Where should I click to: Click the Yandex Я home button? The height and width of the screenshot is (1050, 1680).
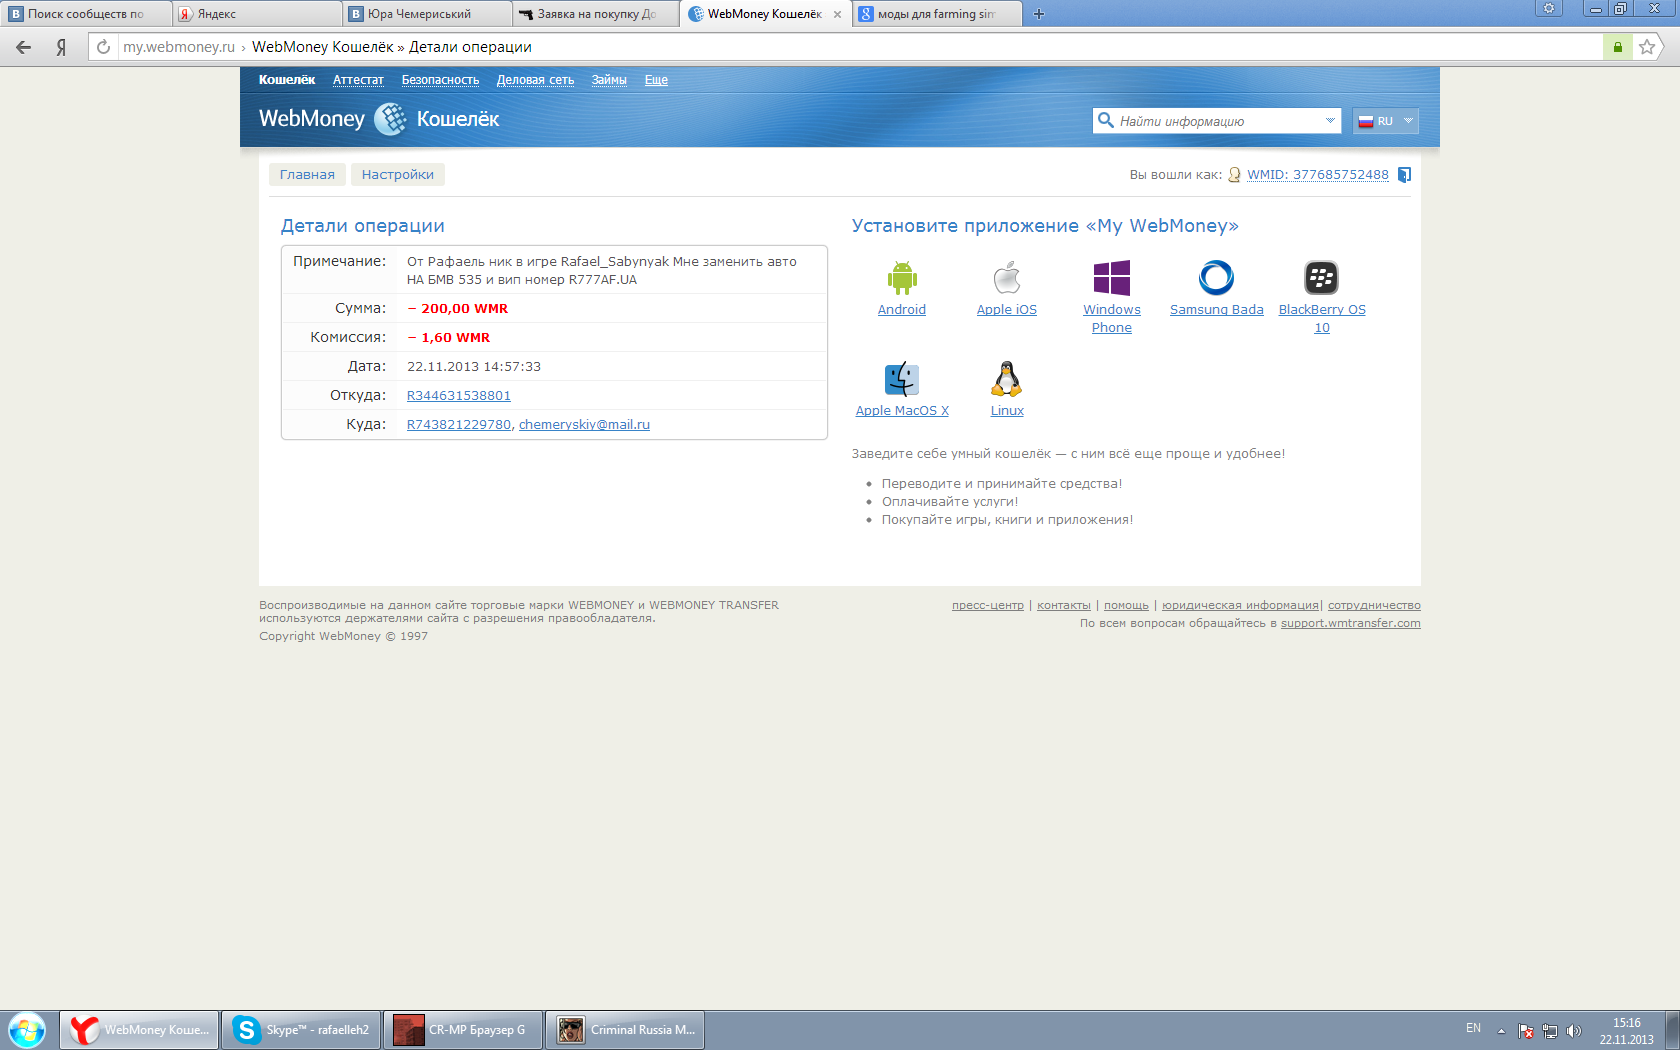tap(61, 47)
